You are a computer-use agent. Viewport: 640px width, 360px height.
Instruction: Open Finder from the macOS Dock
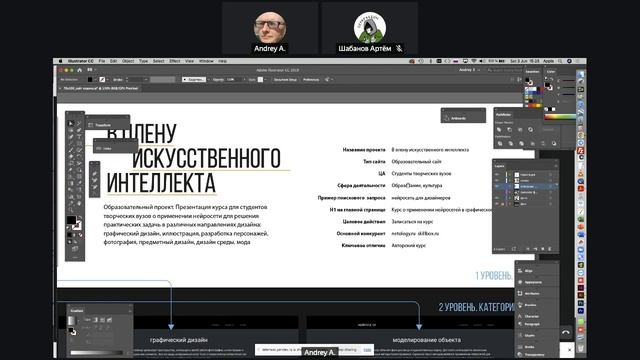pyautogui.click(x=580, y=74)
